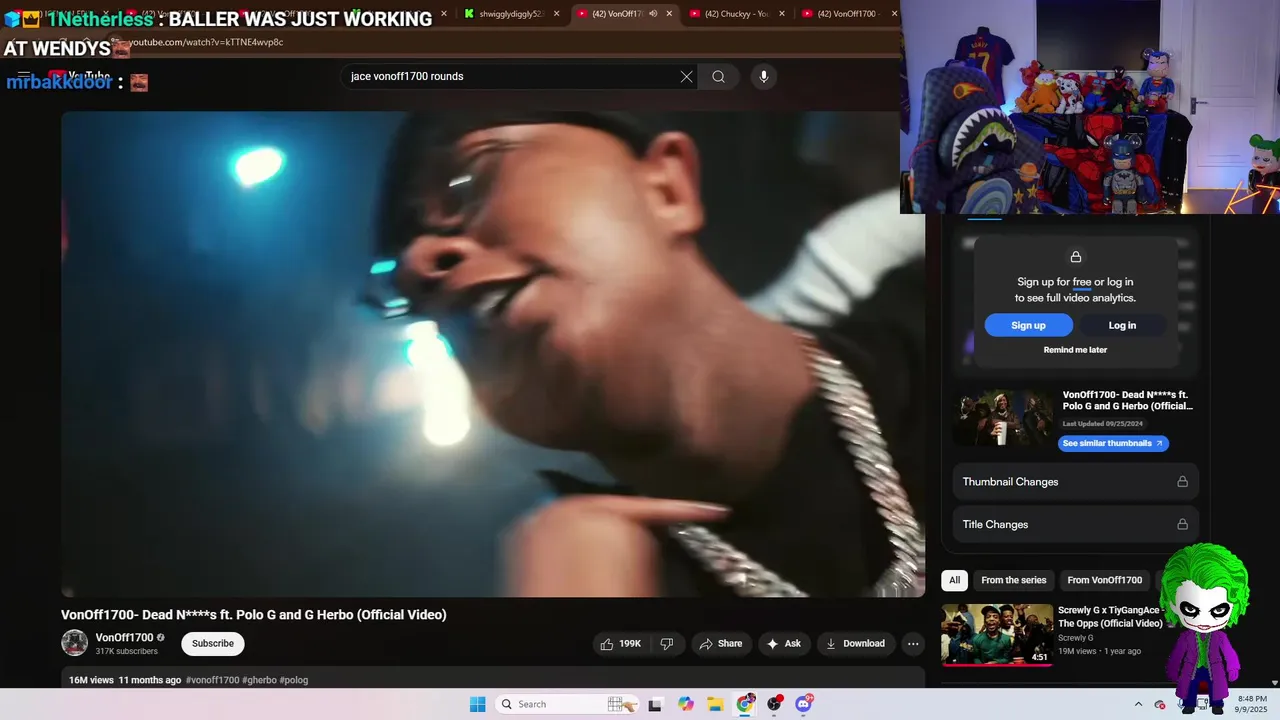Click the 317K subscribers text

[x=127, y=651]
